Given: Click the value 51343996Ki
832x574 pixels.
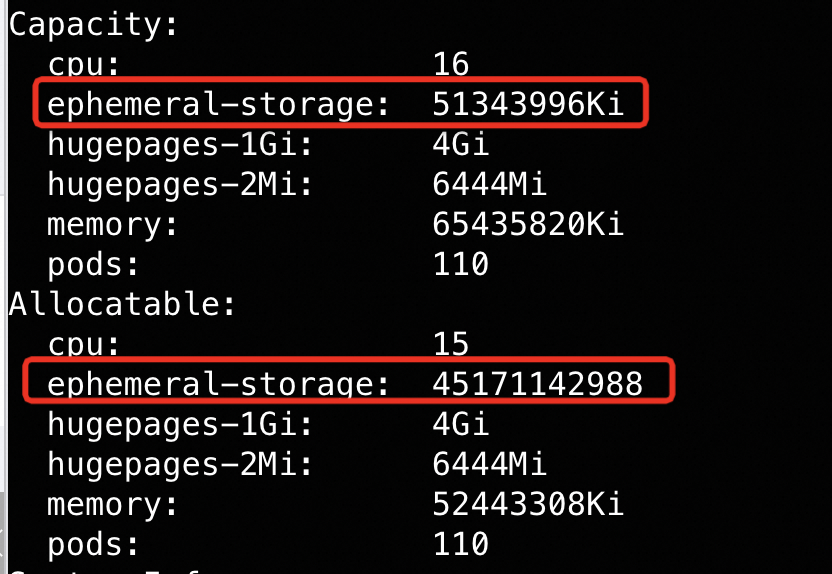Looking at the screenshot, I should [x=528, y=104].
